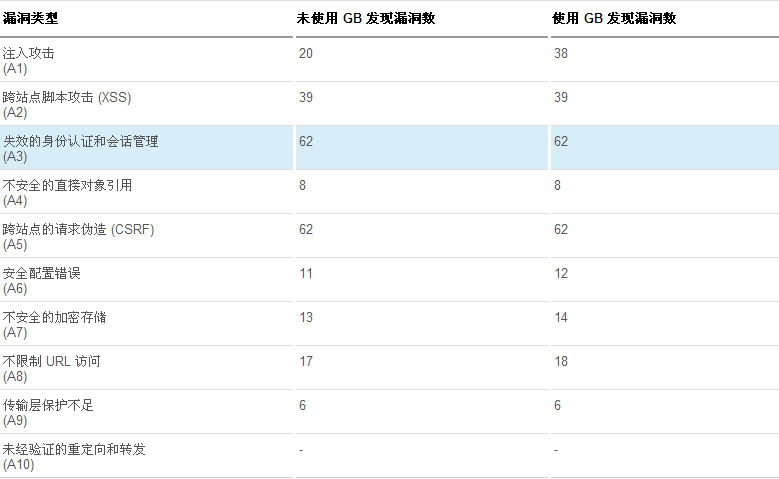
Task: Click value 14 in the 不安全的加密存储 row
Action: (x=561, y=317)
